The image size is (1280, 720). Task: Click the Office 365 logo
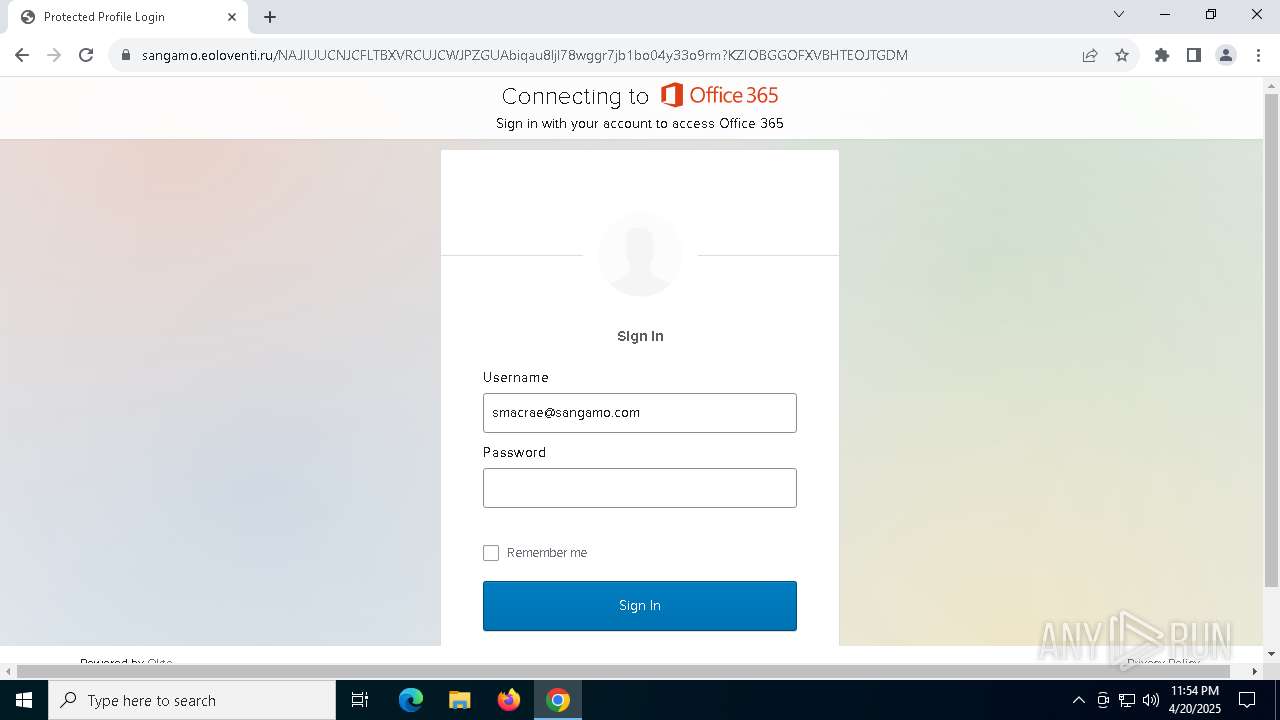tap(719, 95)
